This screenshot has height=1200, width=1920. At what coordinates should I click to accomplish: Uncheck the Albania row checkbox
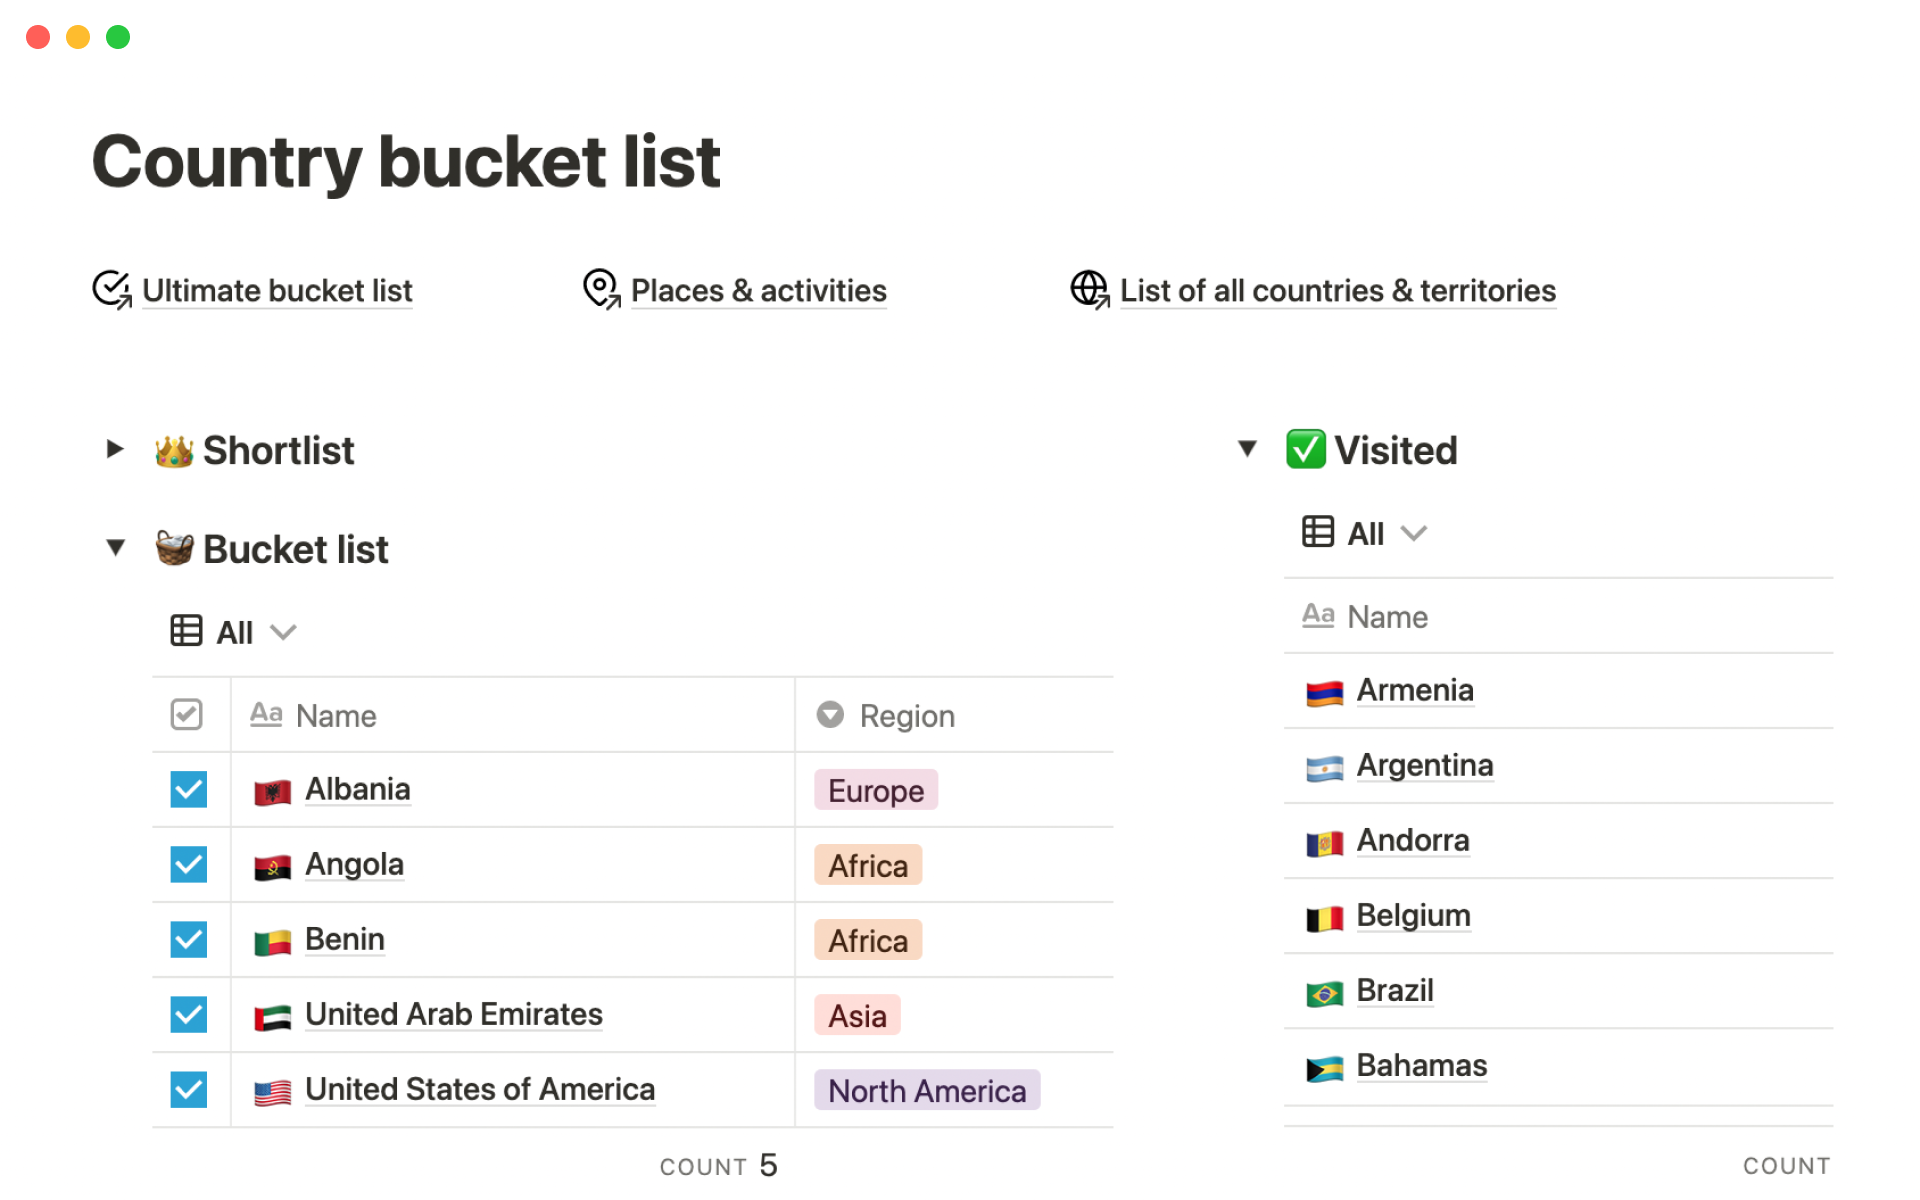(188, 790)
